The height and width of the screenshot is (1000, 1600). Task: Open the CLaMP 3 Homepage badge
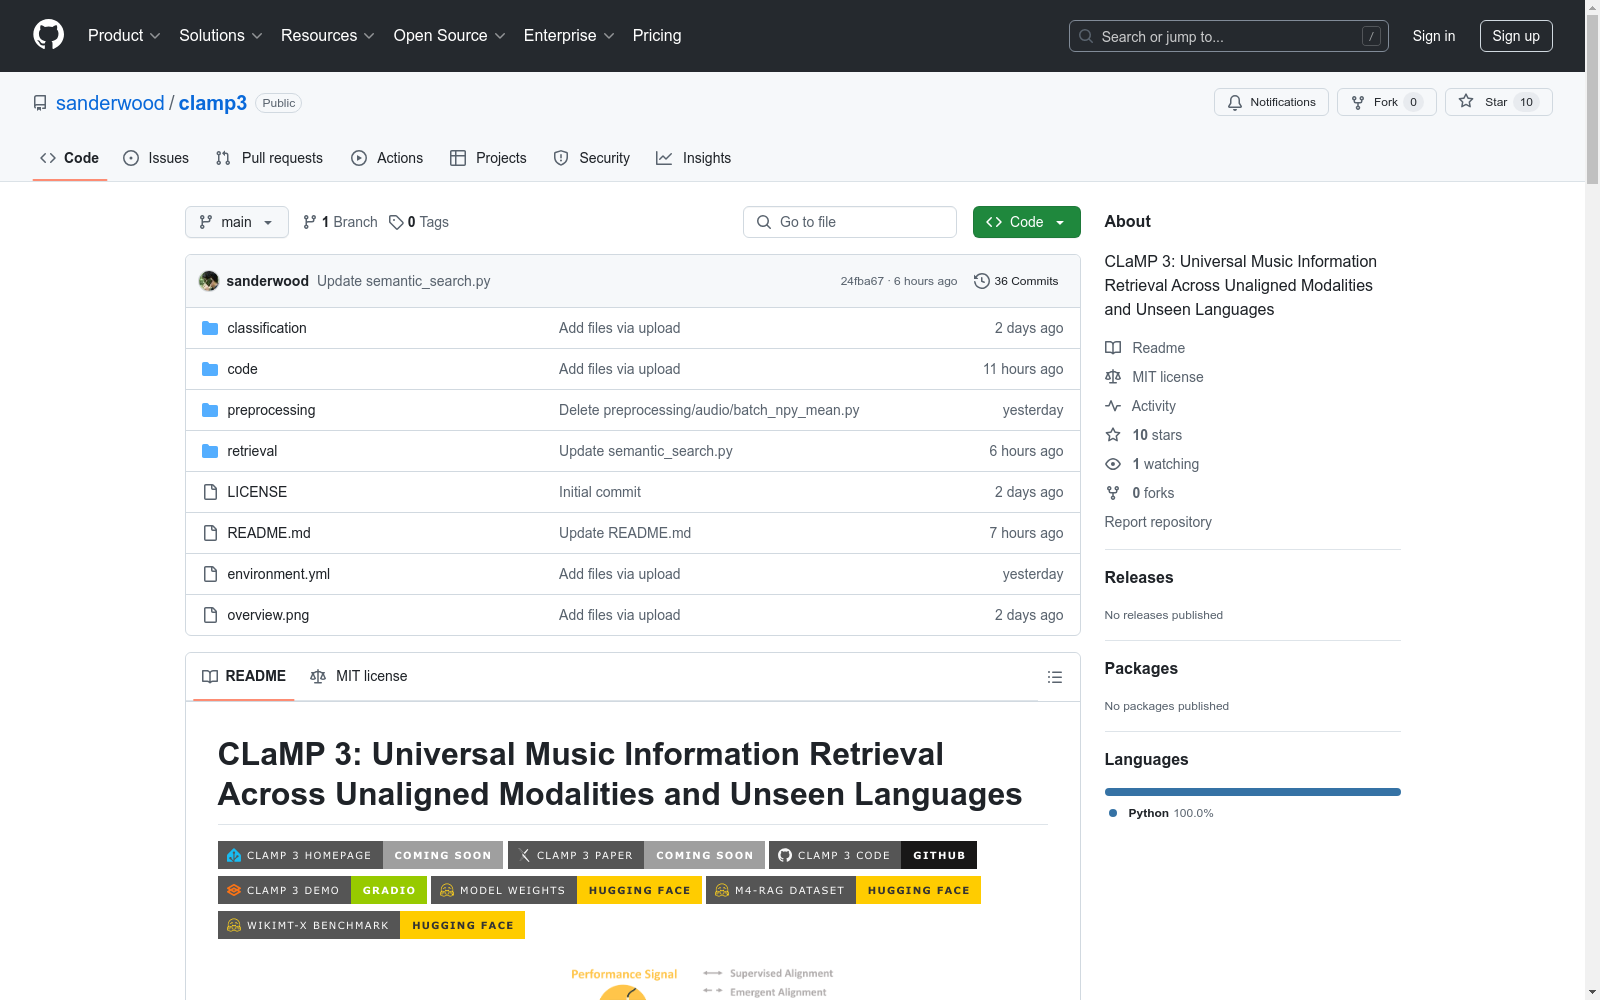360,855
